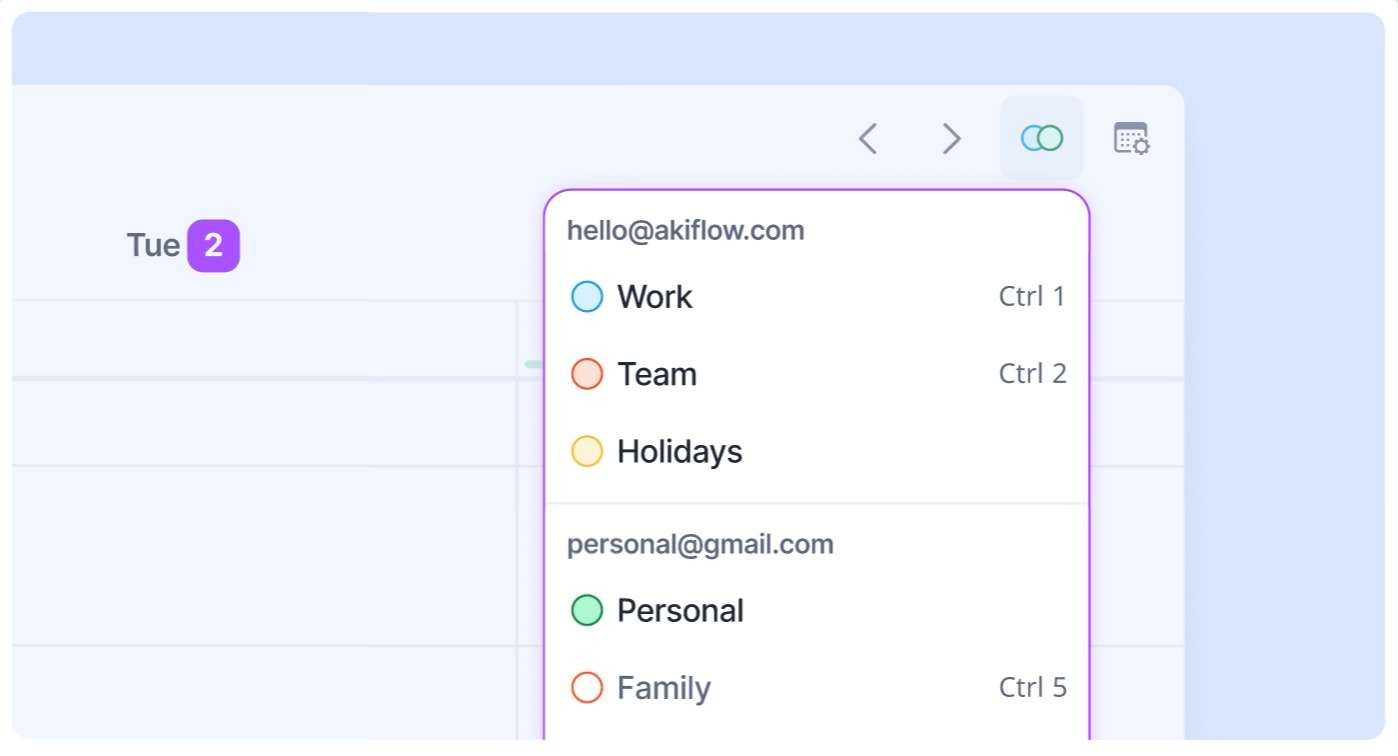Enable the unfilled Family calendar circle
The image size is (1398, 756).
587,688
